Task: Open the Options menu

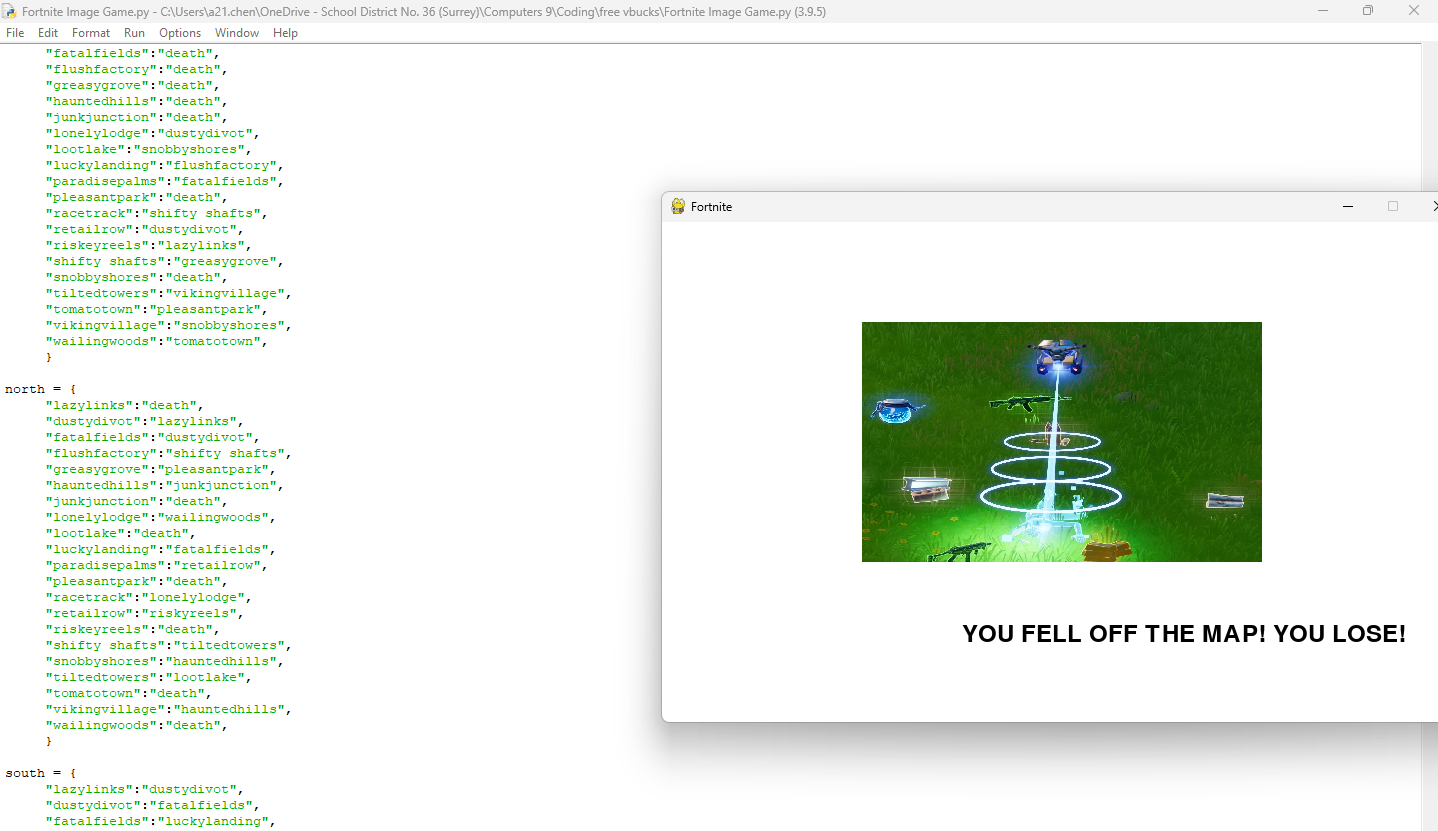Action: pos(180,33)
